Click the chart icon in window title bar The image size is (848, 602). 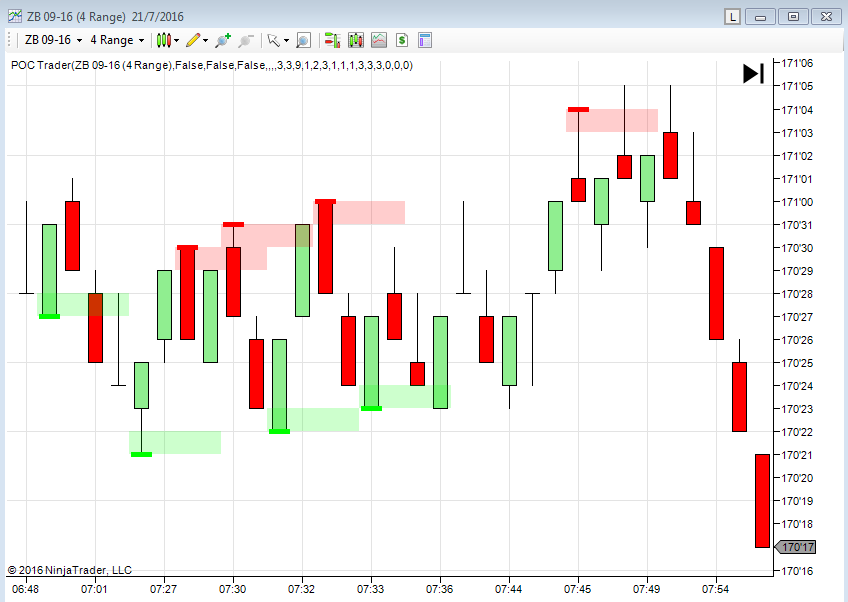15,17
